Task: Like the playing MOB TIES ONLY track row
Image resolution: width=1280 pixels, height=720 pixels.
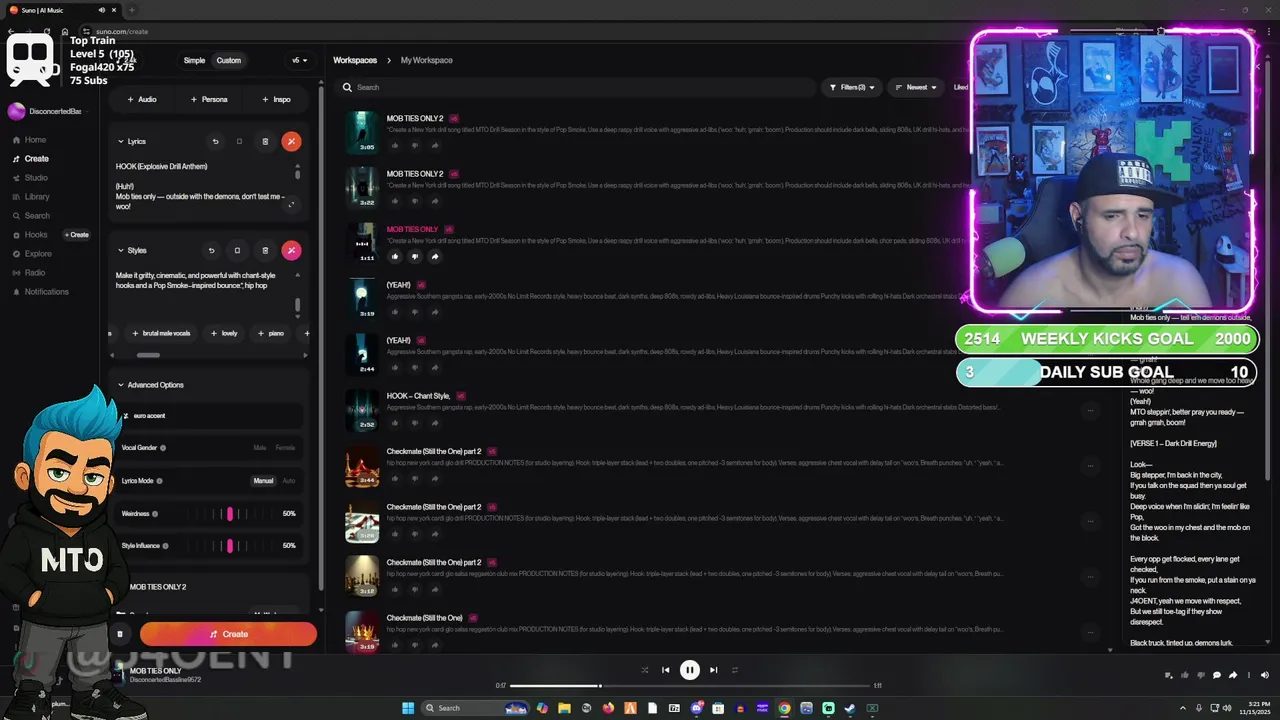Action: tap(394, 256)
